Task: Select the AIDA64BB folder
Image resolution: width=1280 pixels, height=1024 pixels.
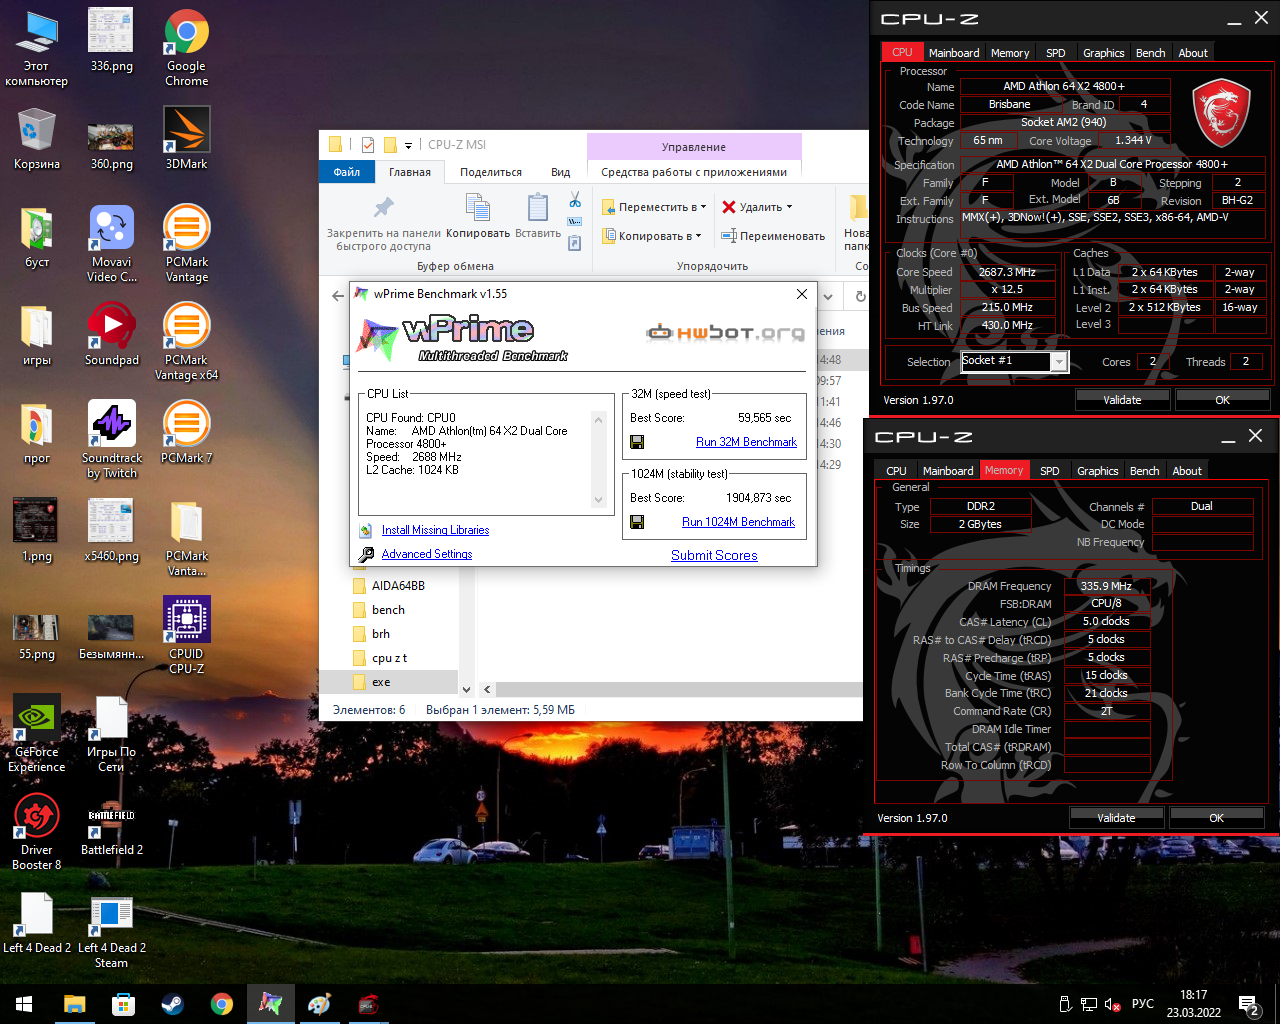Action: (398, 586)
